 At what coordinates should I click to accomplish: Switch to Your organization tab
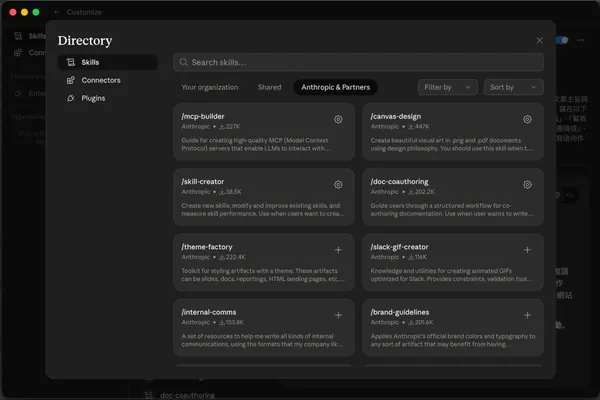point(209,87)
